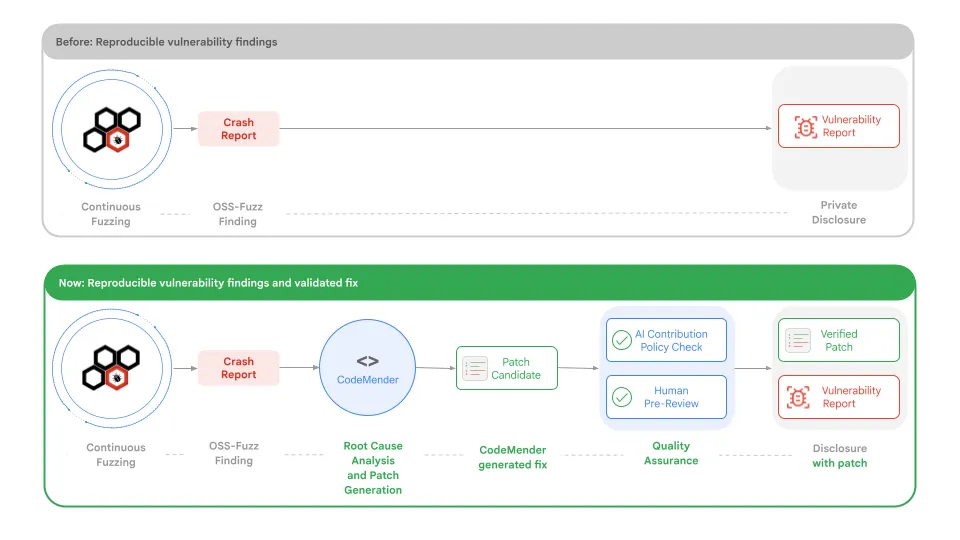Click the bug icon in the Before panel's Vulnerability Report
960x540 pixels.
(806, 127)
